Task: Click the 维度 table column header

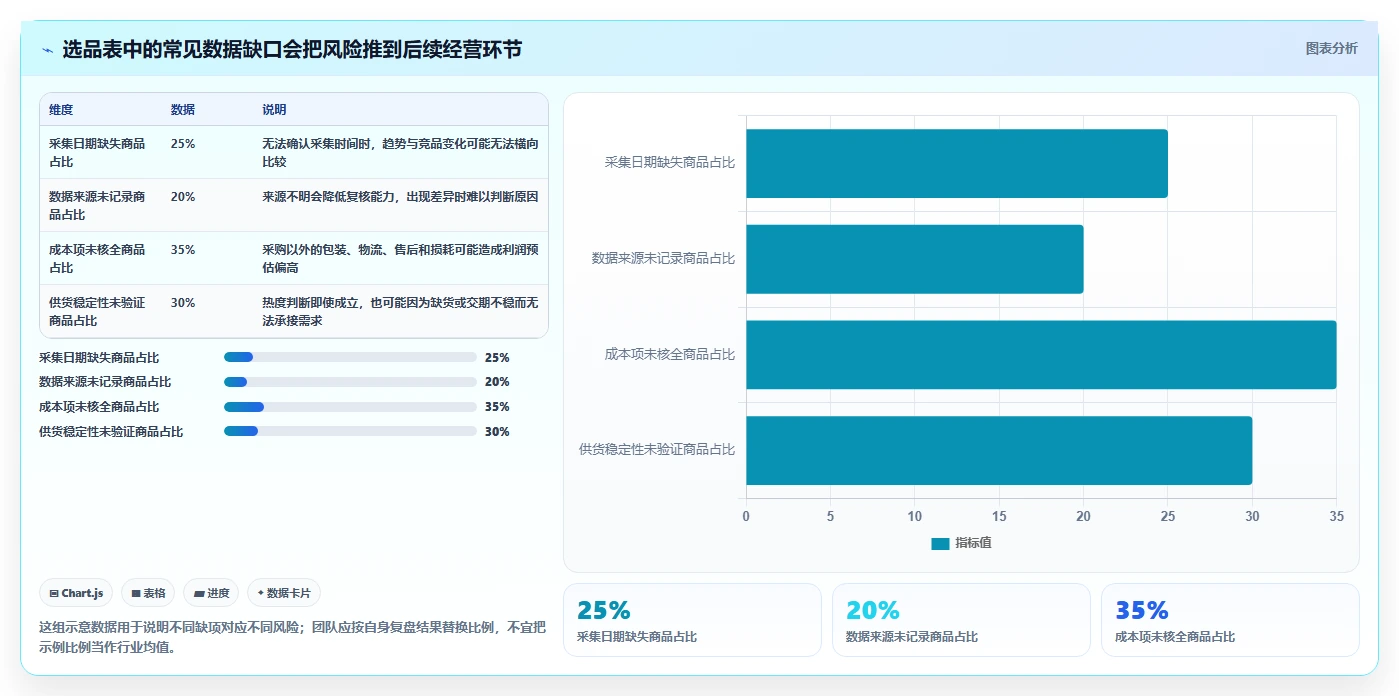Action: tap(61, 110)
